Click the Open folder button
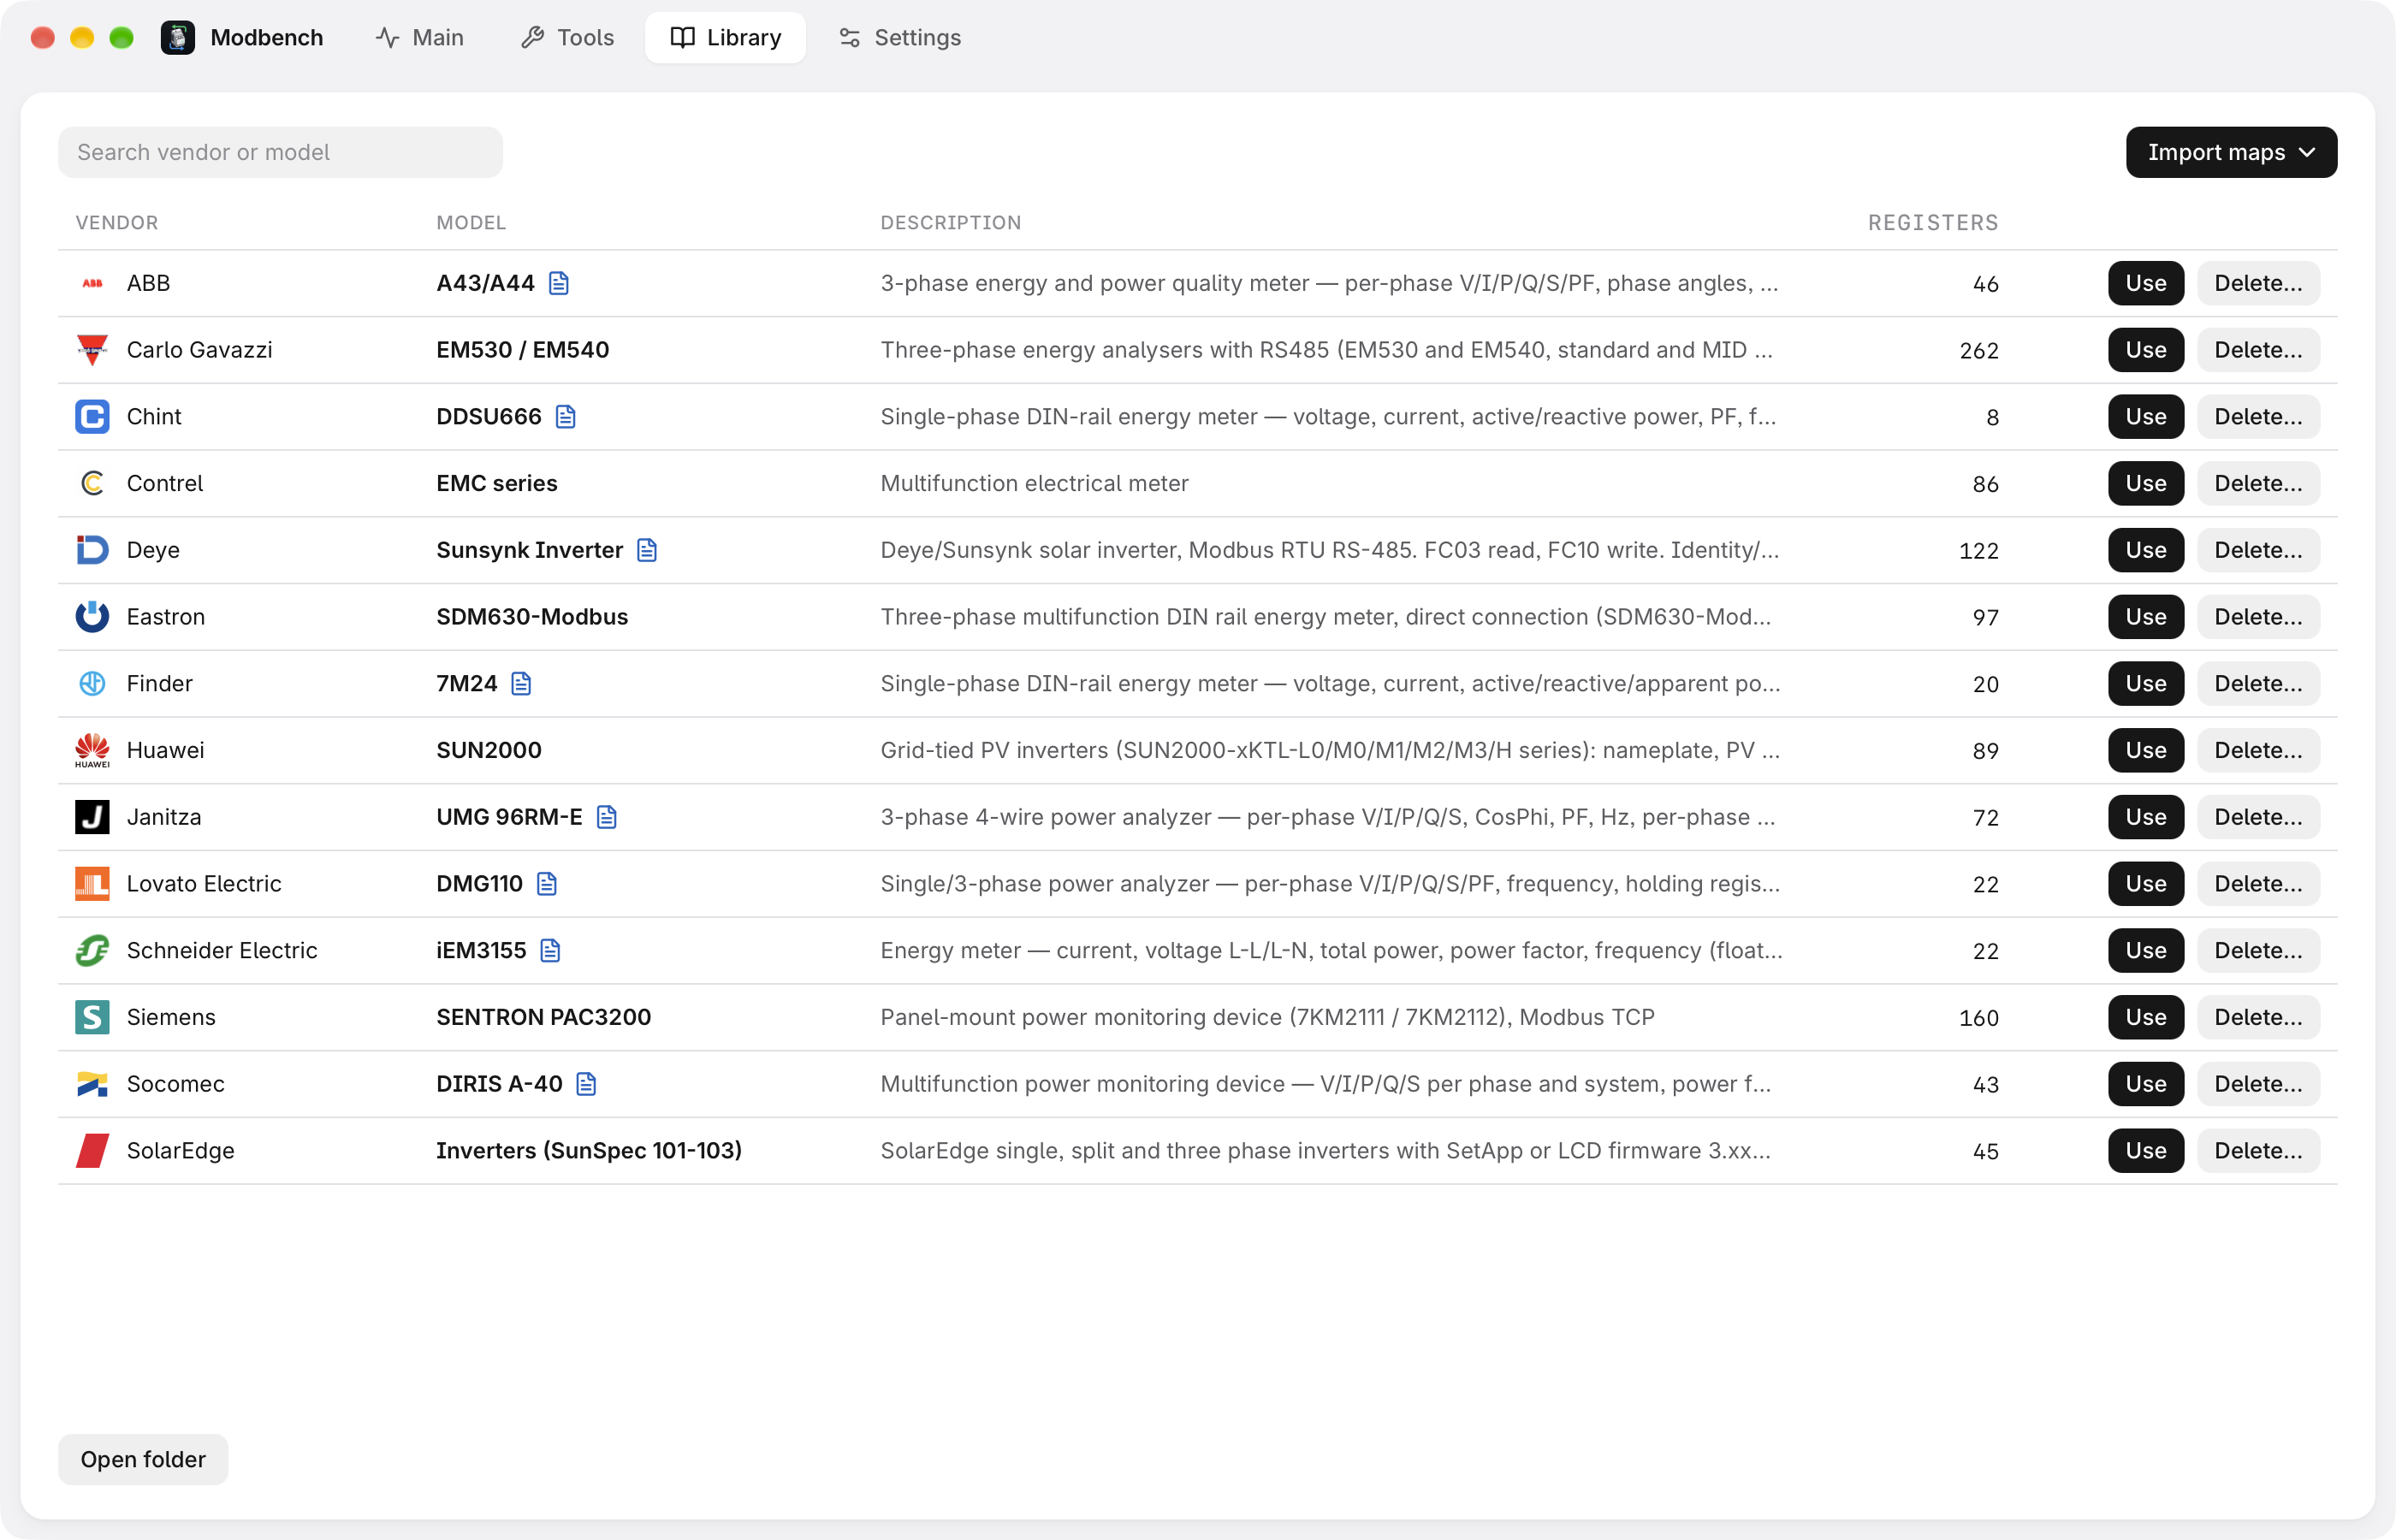Image resolution: width=2396 pixels, height=1540 pixels. click(x=143, y=1459)
